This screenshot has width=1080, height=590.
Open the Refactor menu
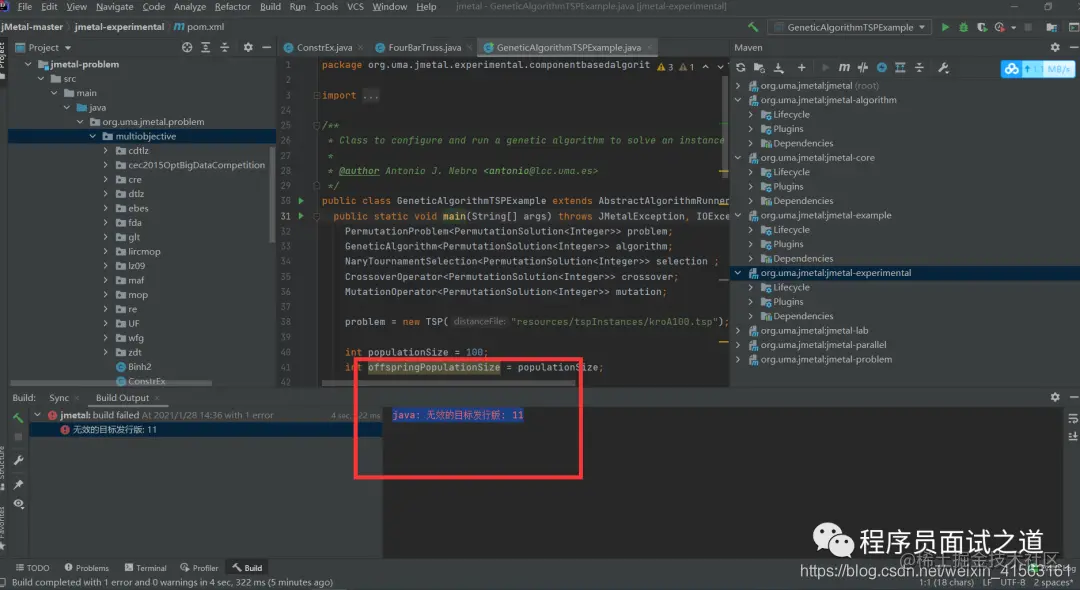click(x=232, y=6)
